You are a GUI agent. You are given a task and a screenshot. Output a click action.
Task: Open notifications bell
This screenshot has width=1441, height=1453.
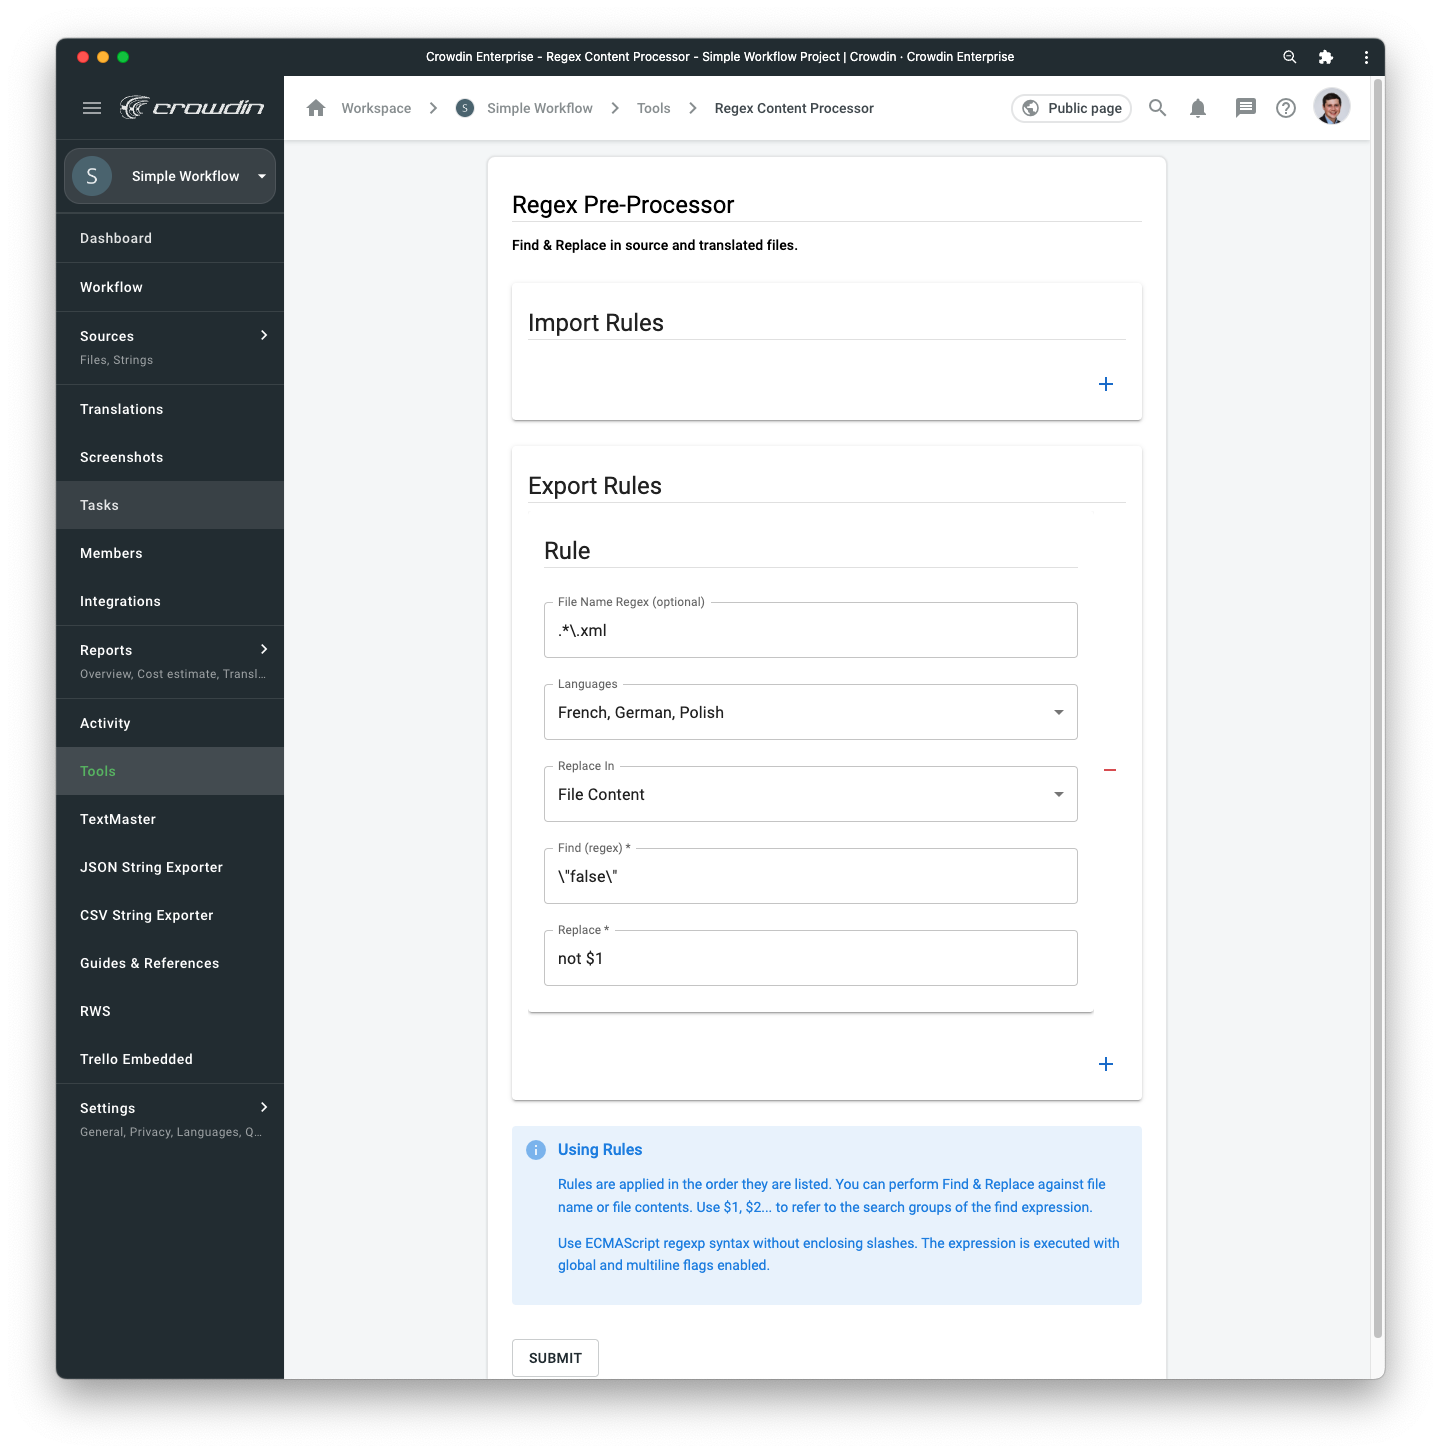(x=1198, y=108)
